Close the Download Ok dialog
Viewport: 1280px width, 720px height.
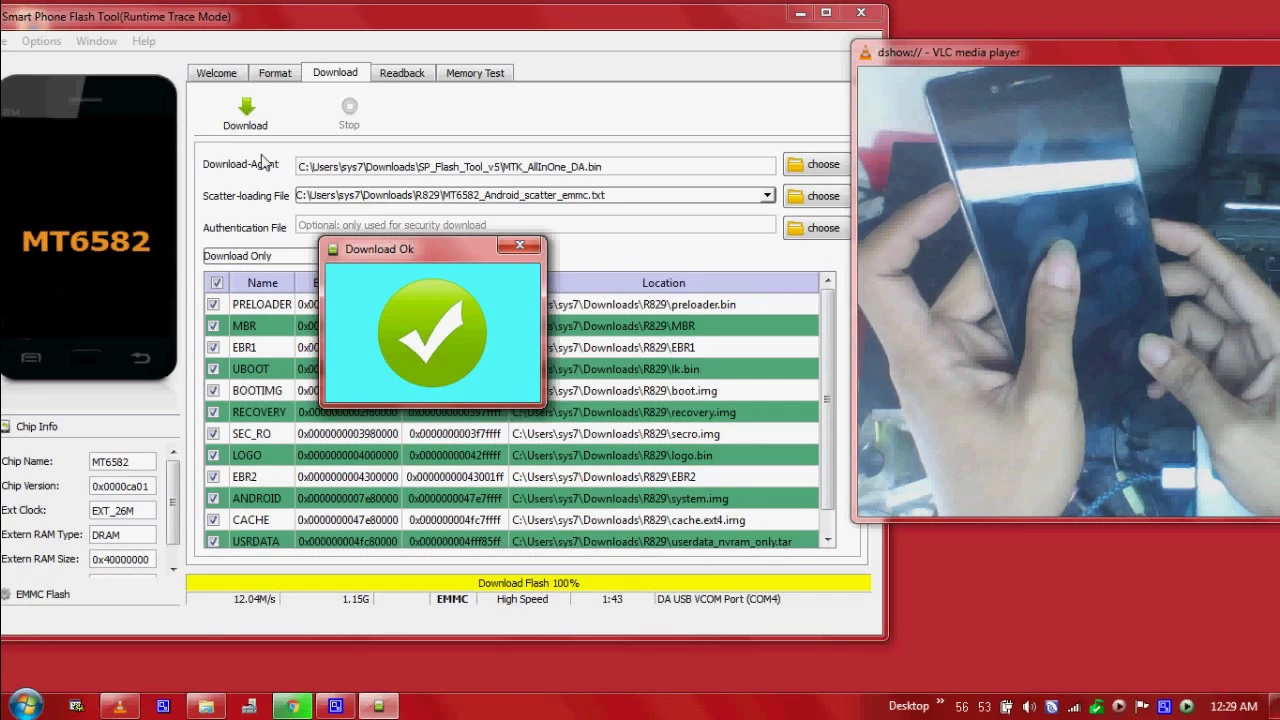coord(520,246)
